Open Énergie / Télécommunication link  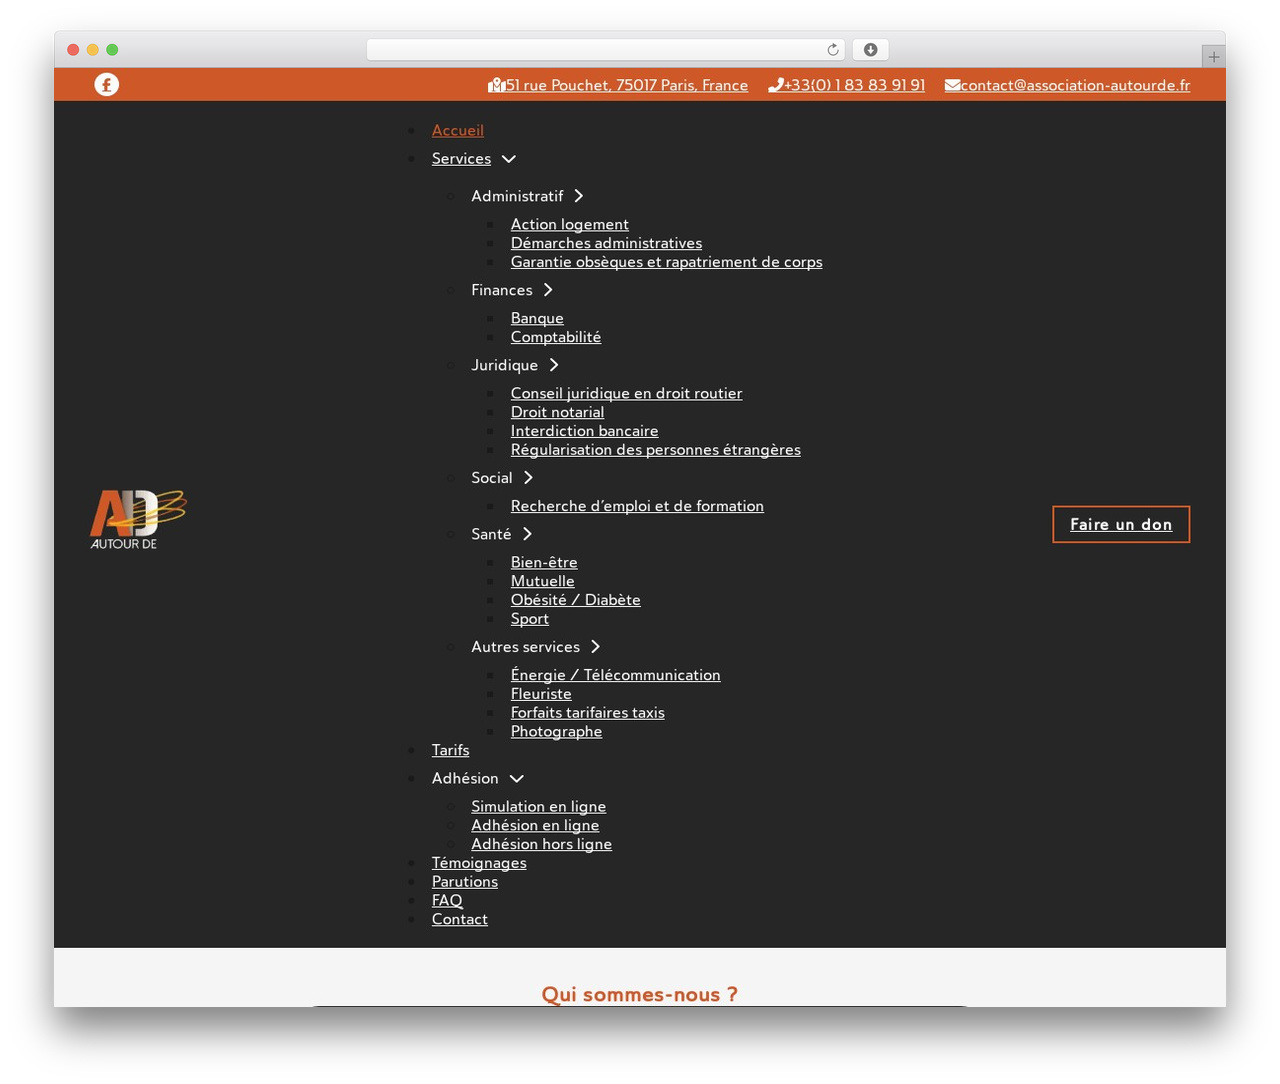pyautogui.click(x=616, y=676)
